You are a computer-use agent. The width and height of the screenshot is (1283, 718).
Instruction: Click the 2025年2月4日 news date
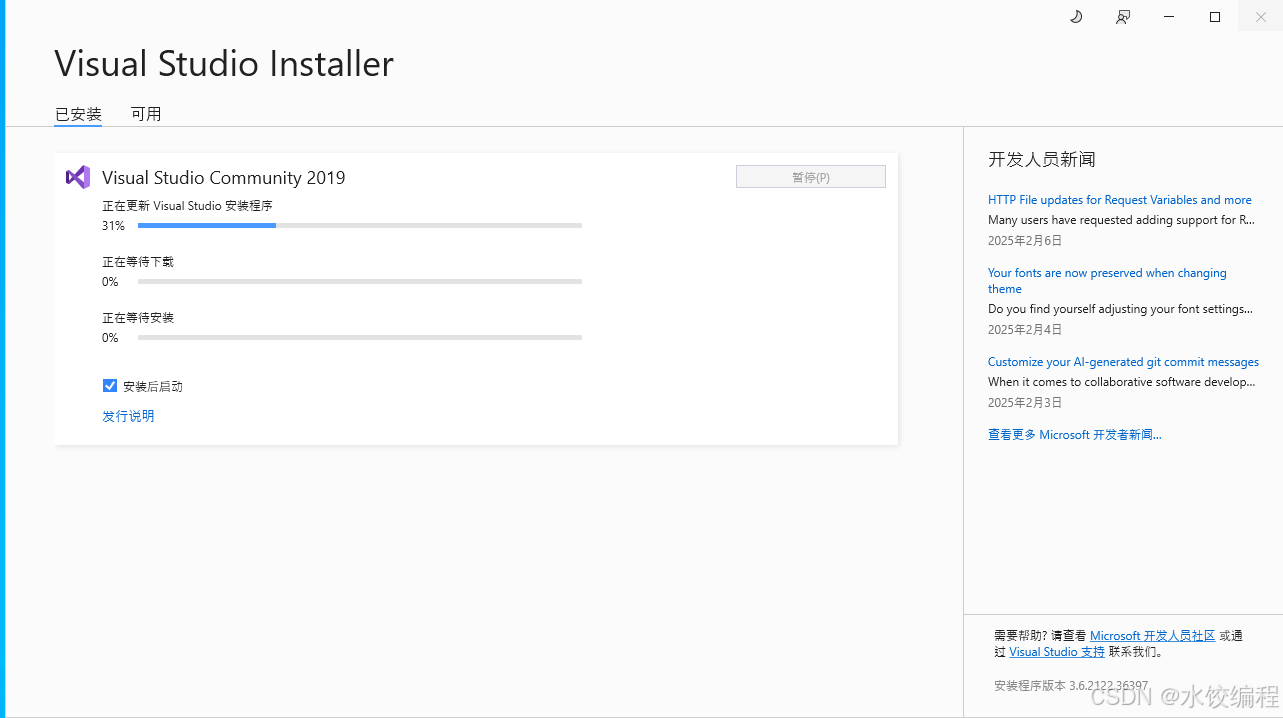(1025, 330)
